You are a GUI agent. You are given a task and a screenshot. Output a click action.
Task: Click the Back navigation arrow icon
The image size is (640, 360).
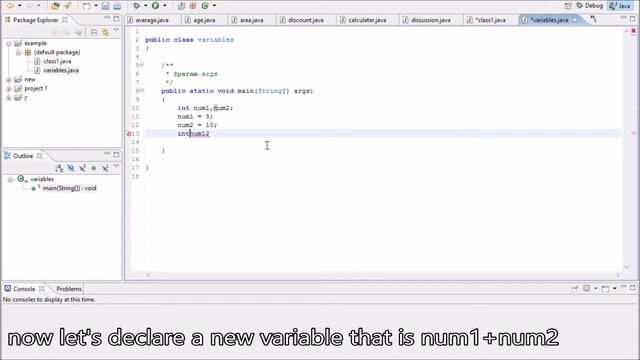10,6
